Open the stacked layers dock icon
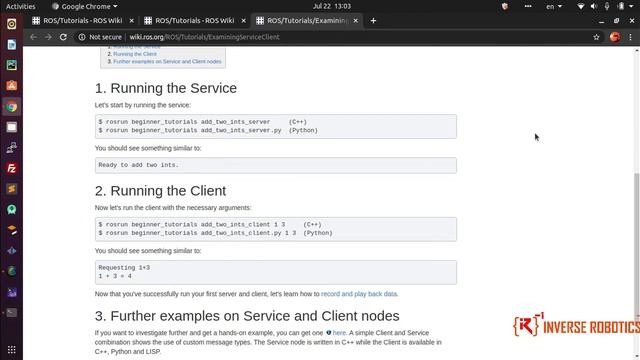640x360 pixels. [x=11, y=230]
